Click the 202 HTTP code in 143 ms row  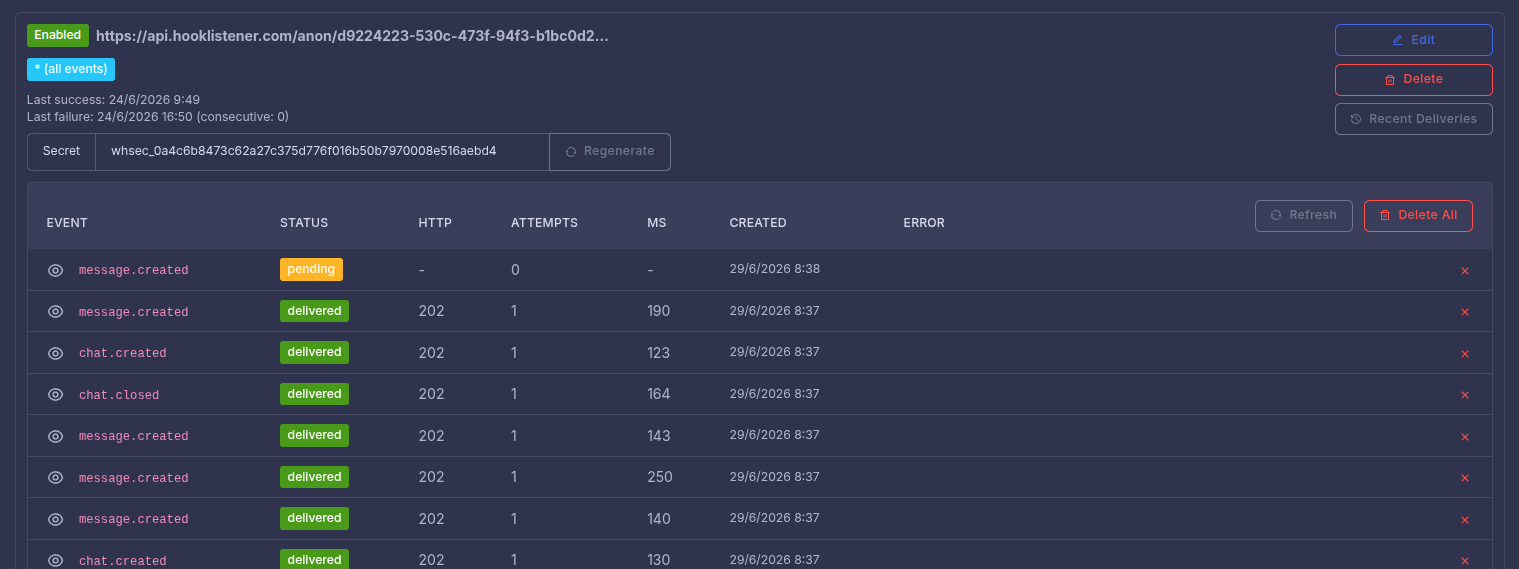431,436
